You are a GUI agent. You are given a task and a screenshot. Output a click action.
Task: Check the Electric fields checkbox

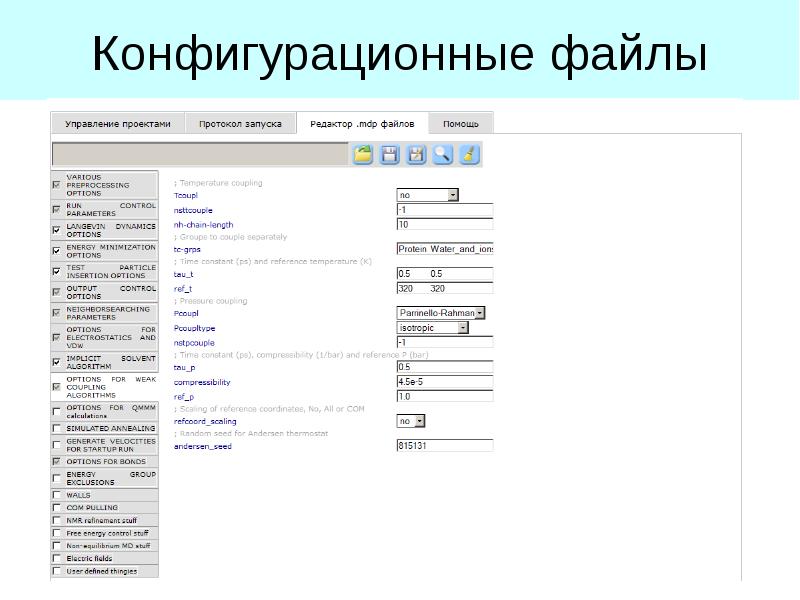click(x=55, y=558)
